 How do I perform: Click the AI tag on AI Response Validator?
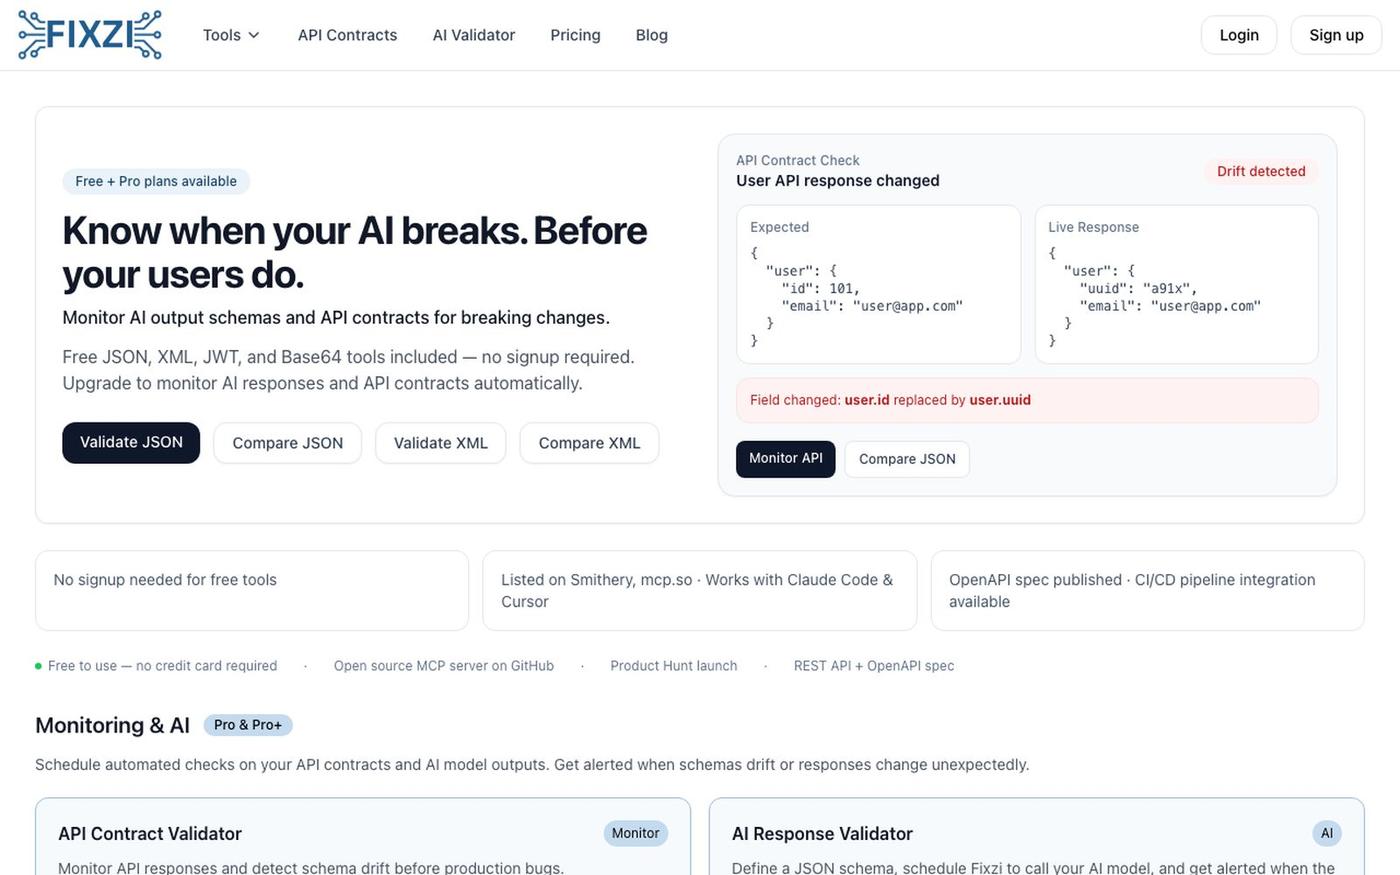click(1327, 833)
